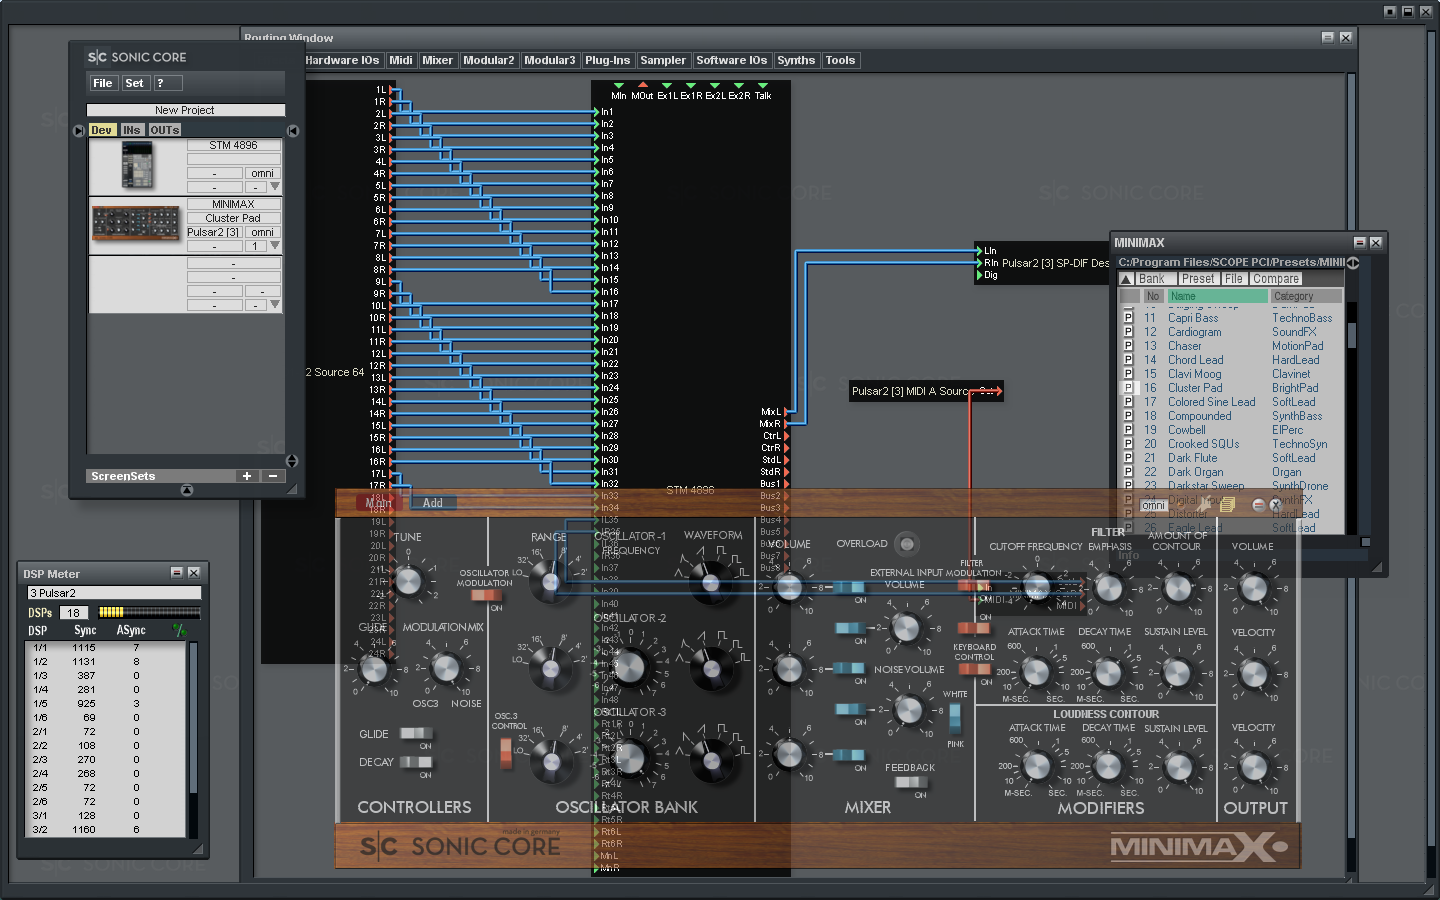Click the P icon of Cowbell preset

1128,430
